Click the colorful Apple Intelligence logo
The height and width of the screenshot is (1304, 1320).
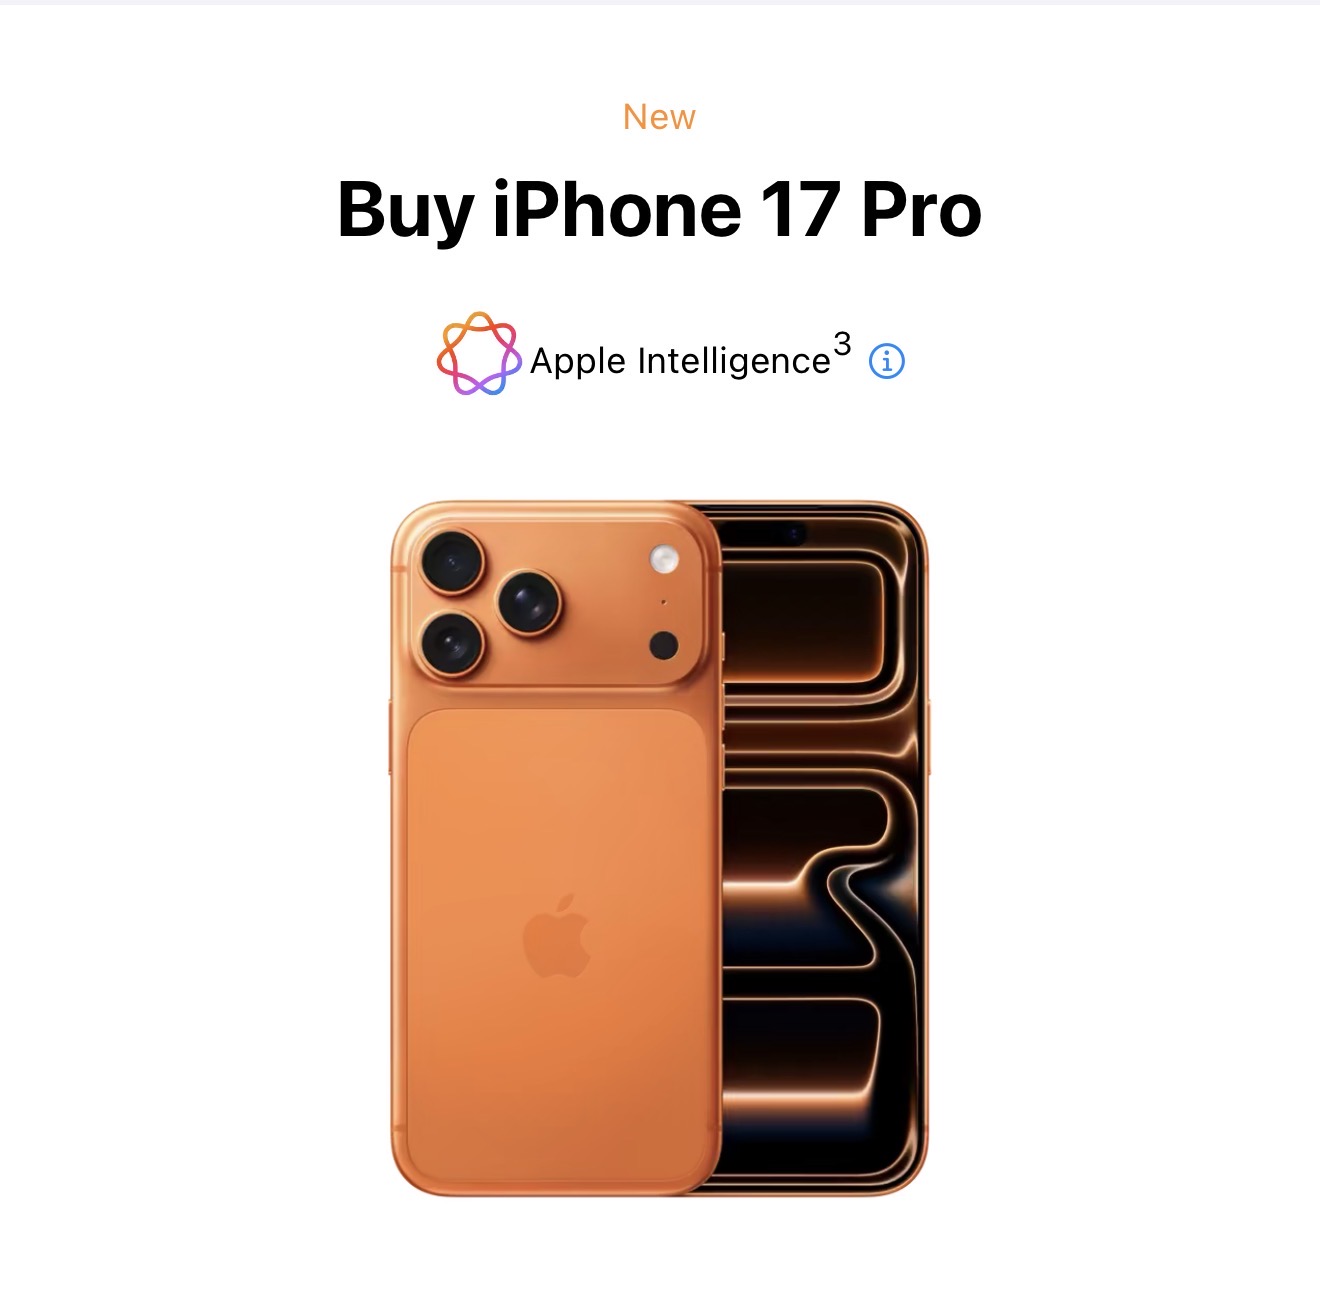click(x=479, y=353)
